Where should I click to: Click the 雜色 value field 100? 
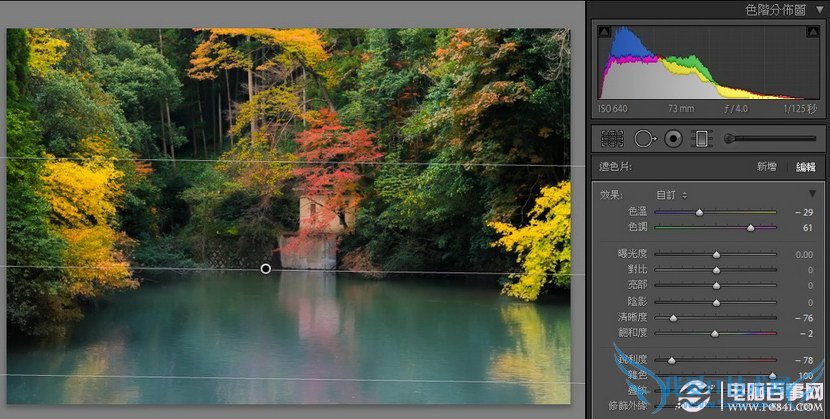[x=806, y=376]
